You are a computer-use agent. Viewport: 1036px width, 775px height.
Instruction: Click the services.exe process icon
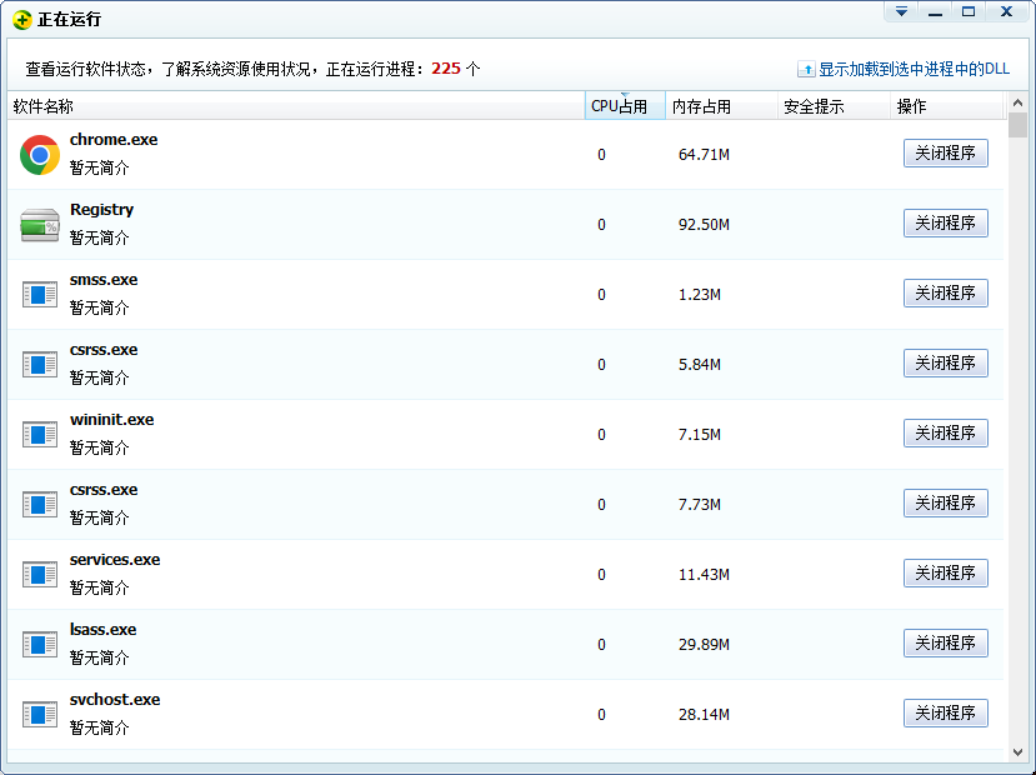click(x=40, y=574)
